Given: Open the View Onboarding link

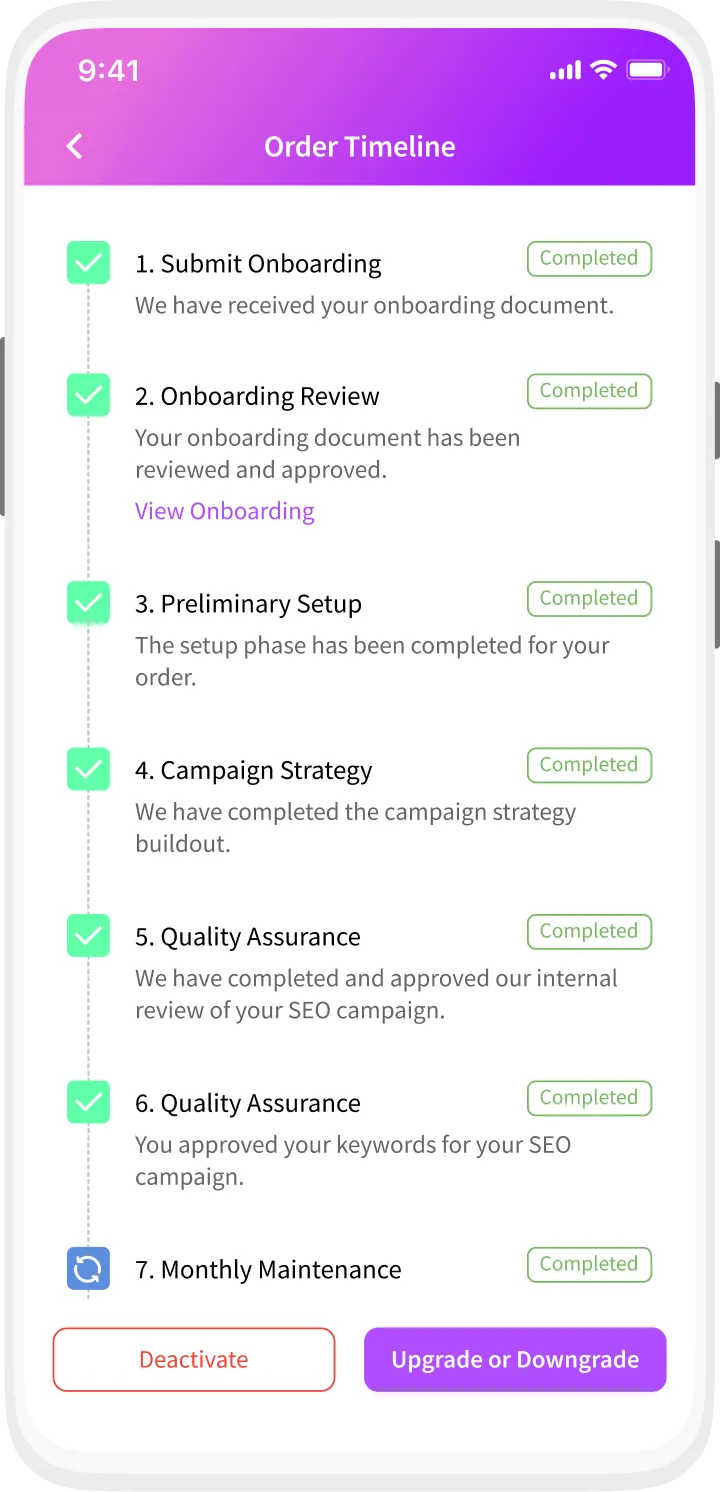Looking at the screenshot, I should [225, 511].
